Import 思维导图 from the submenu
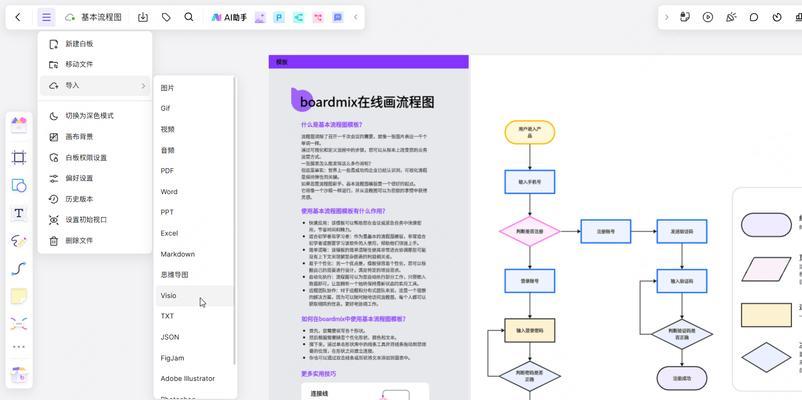The height and width of the screenshot is (400, 802). click(194, 275)
